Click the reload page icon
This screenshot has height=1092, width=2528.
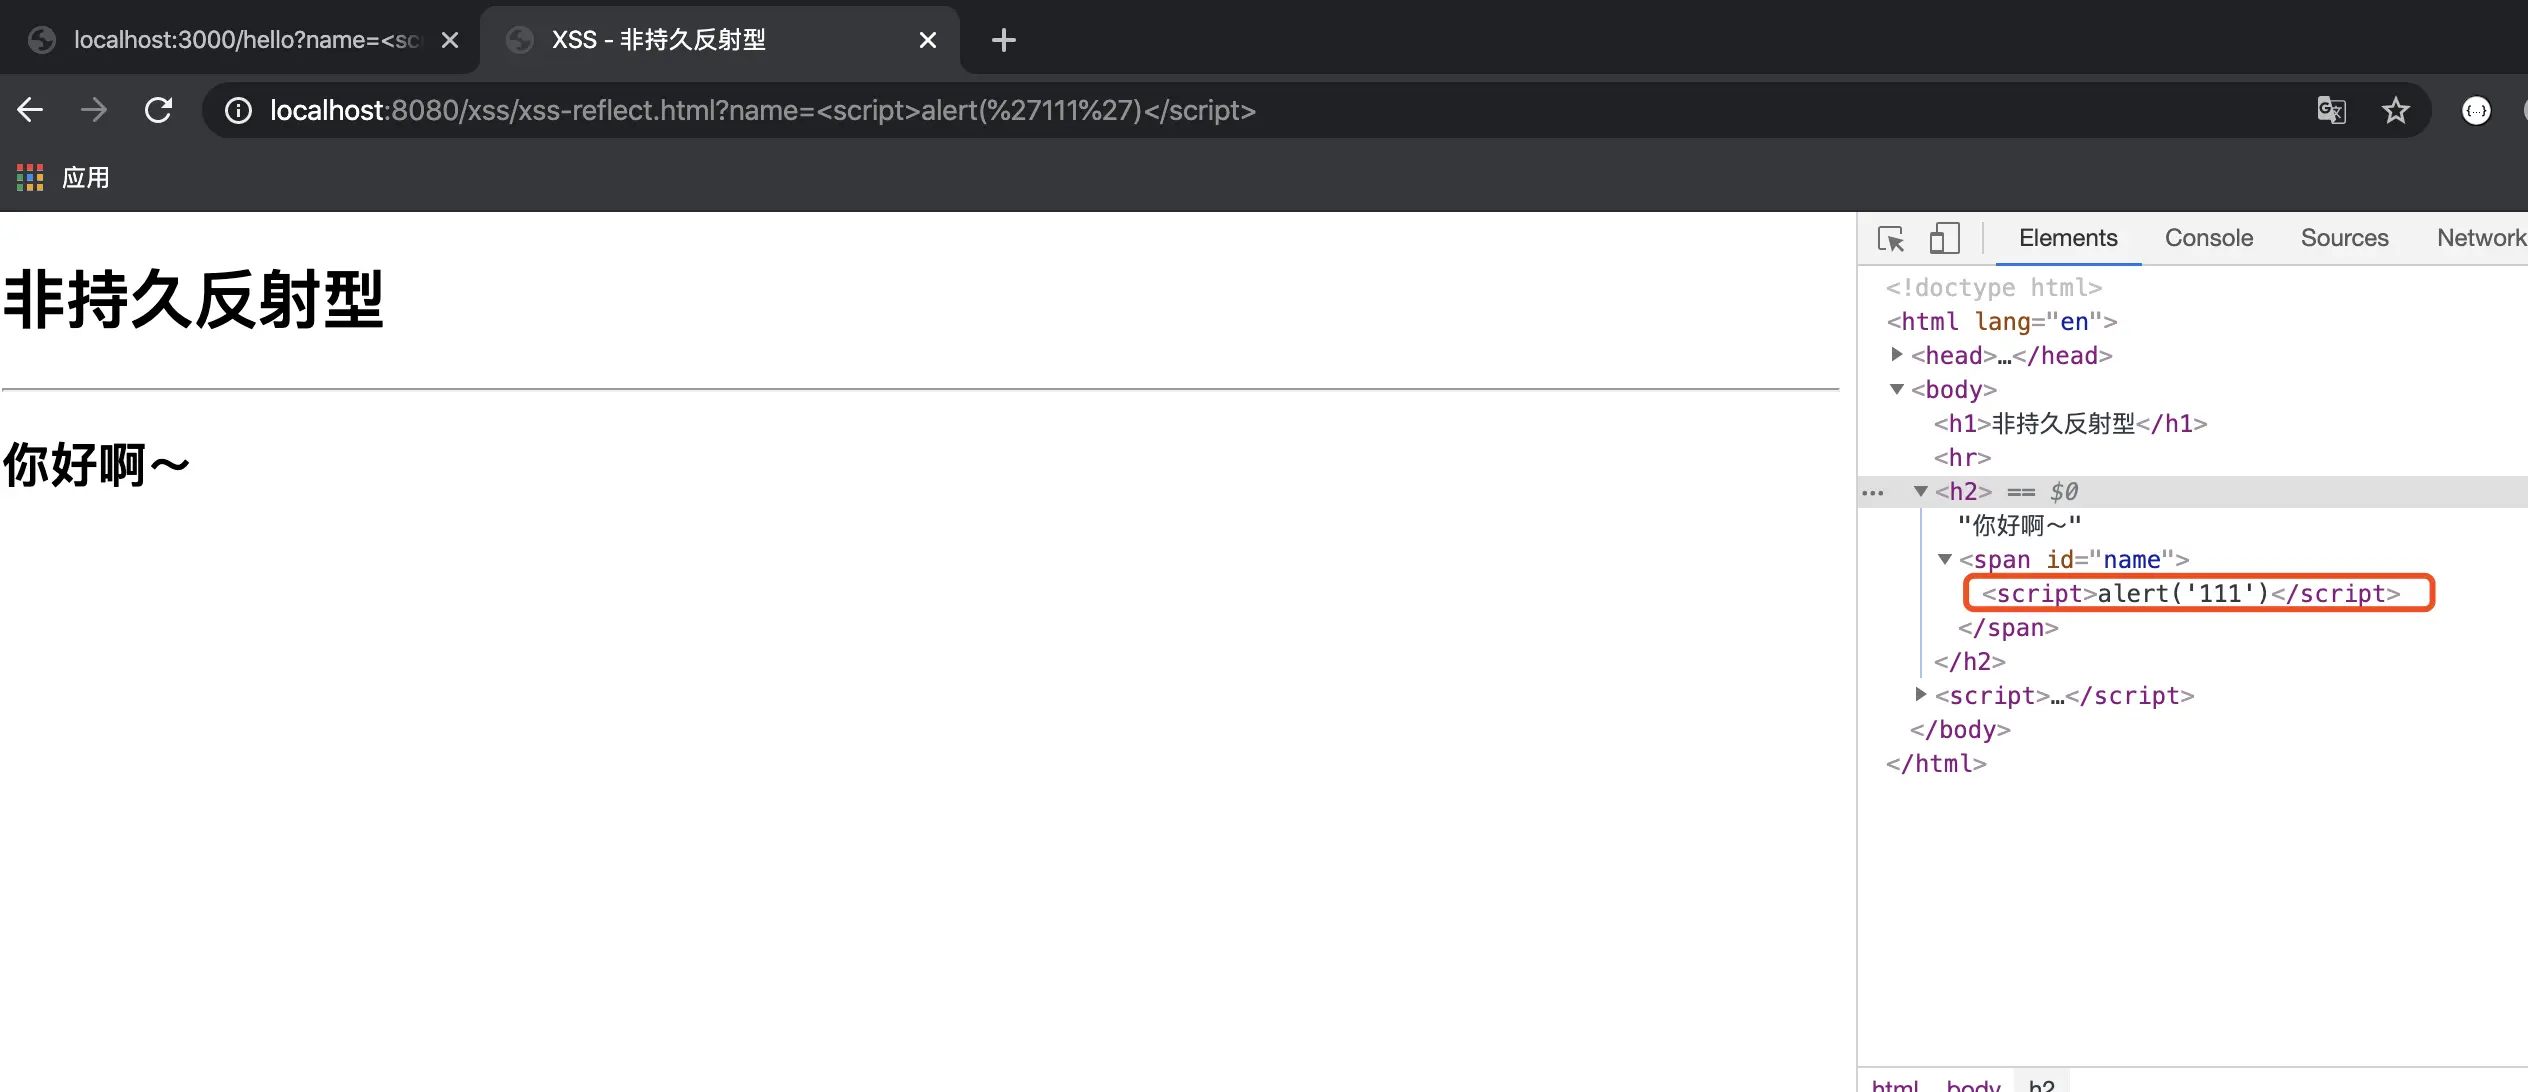[x=158, y=110]
